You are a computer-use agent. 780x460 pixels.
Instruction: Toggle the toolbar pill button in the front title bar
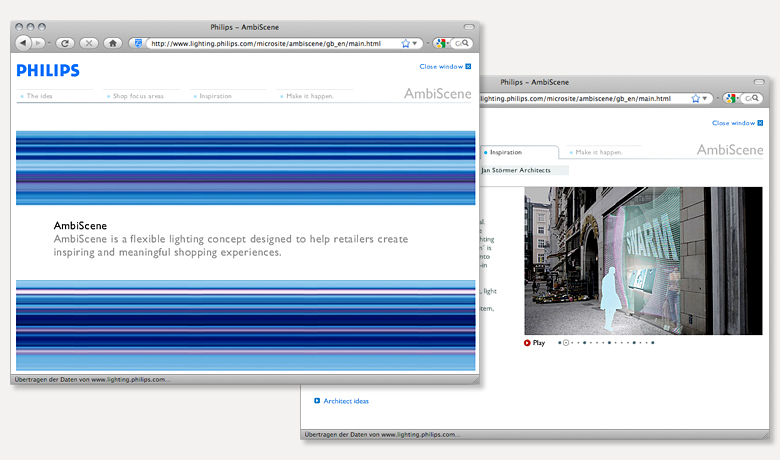click(x=469, y=27)
